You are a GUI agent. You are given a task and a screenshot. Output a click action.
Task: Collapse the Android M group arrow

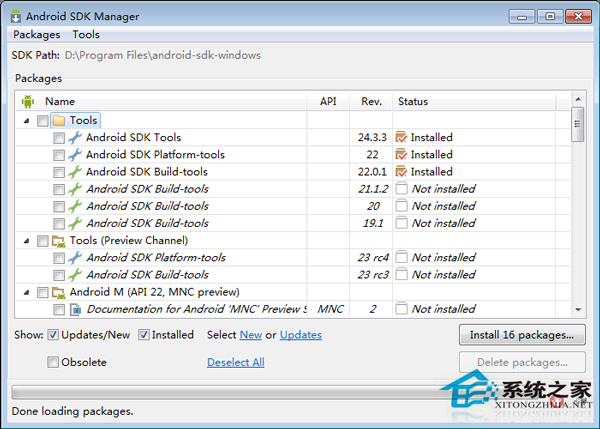pyautogui.click(x=26, y=293)
